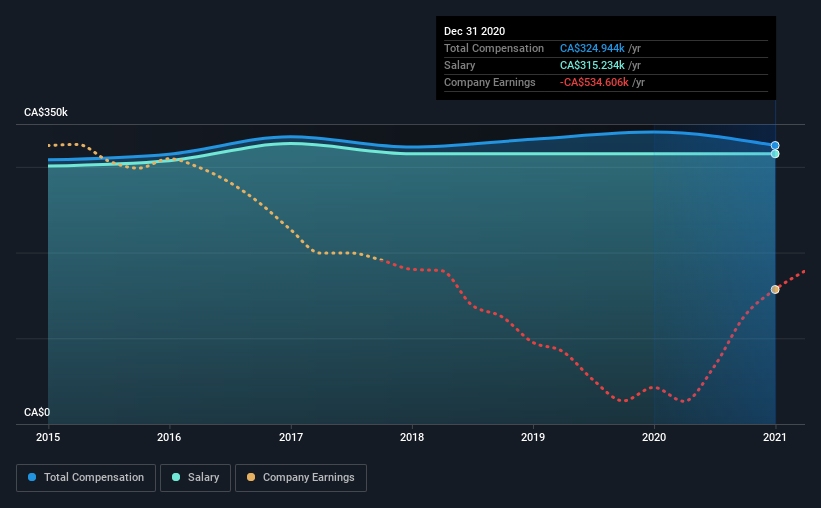Image resolution: width=821 pixels, height=508 pixels.
Task: Click the CA$324.944k Total Compensation value
Action: click(x=592, y=48)
